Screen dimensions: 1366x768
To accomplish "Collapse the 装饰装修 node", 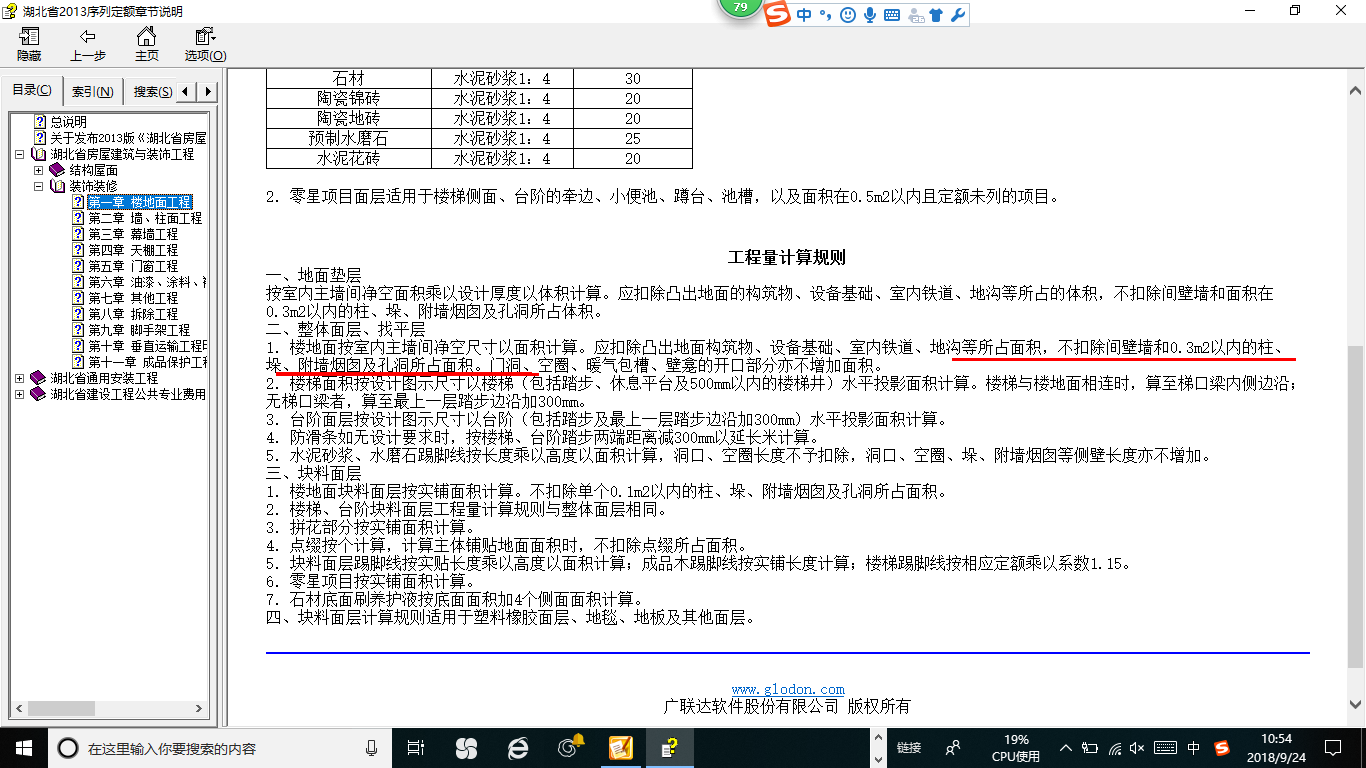I will point(39,187).
